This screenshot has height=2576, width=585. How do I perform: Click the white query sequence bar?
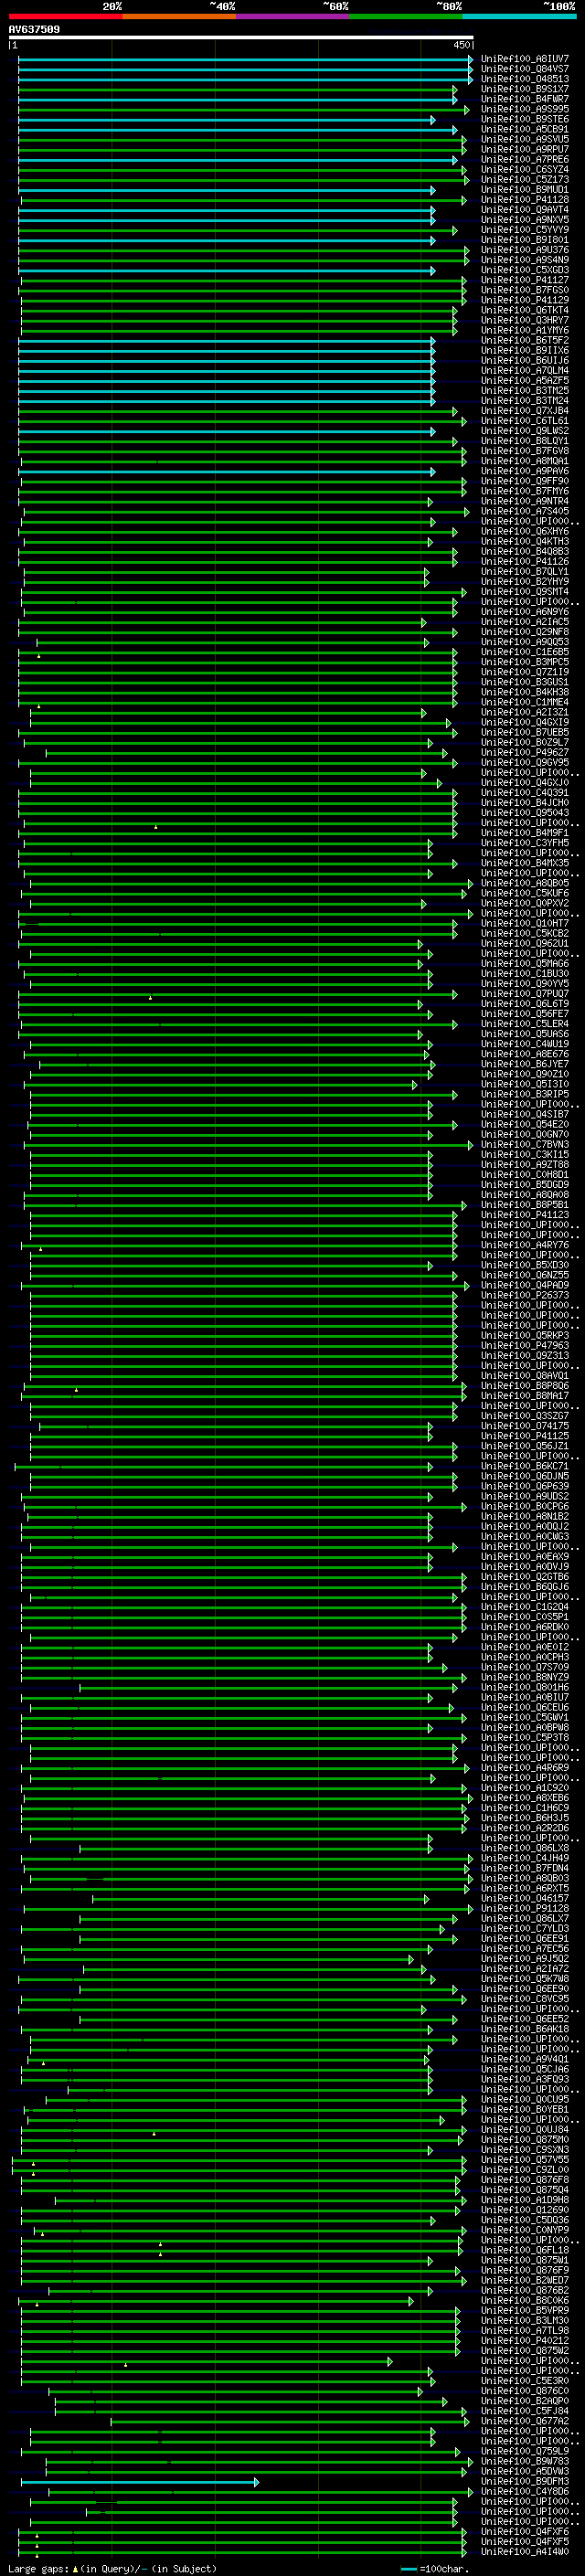point(241,38)
